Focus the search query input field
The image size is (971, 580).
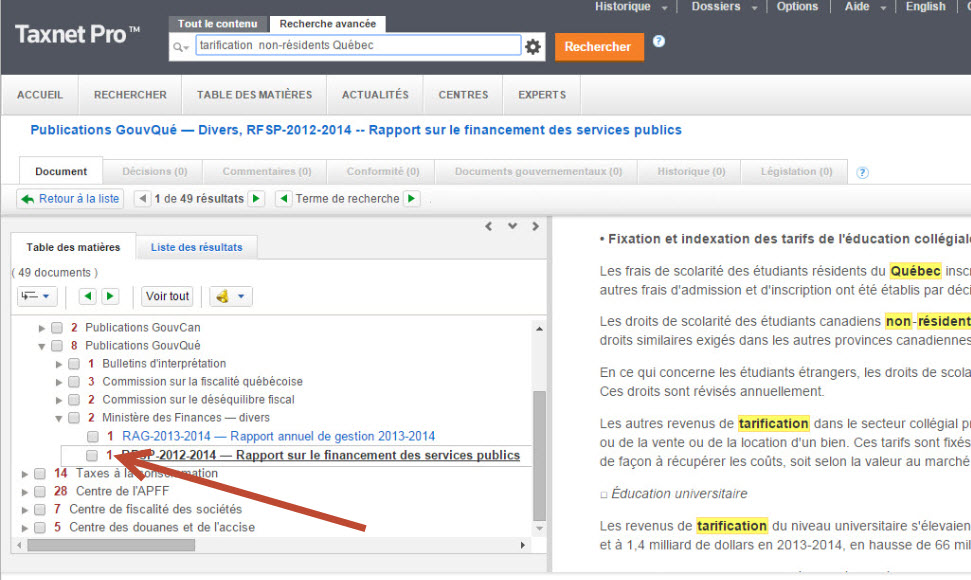(x=358, y=45)
